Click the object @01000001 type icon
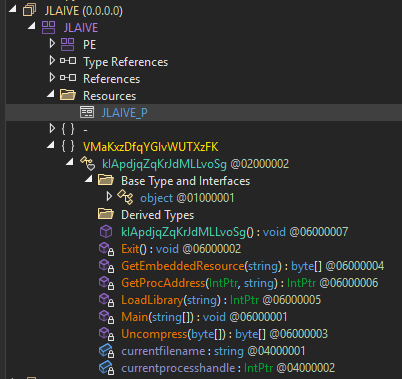Image resolution: width=402 pixels, height=379 pixels. coord(125,197)
